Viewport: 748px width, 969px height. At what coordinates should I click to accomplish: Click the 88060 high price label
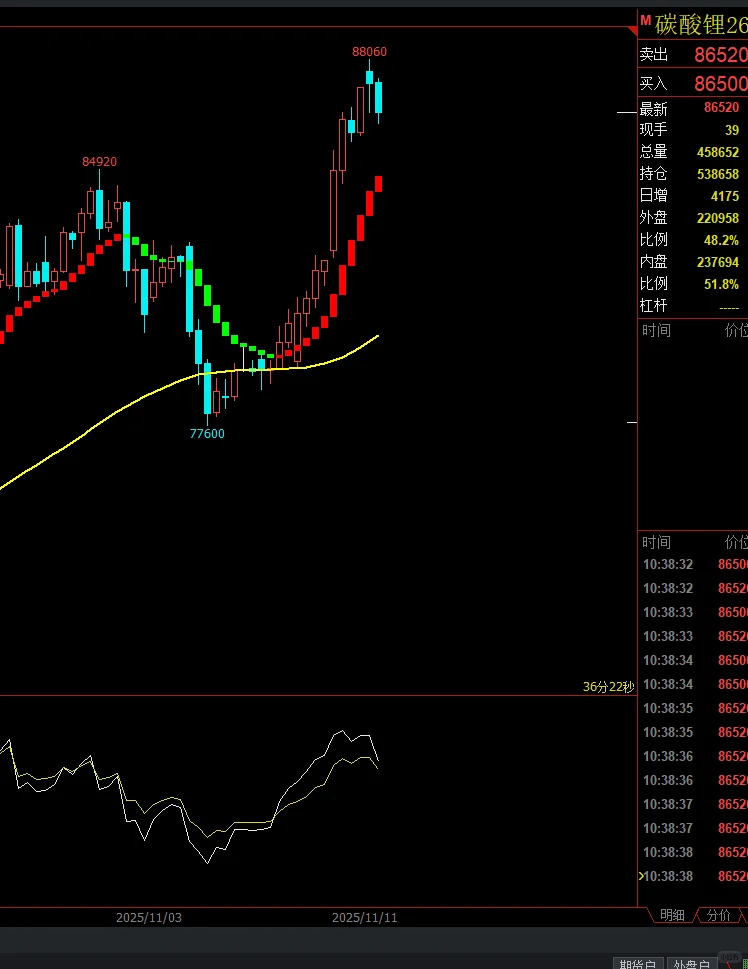[x=370, y=52]
